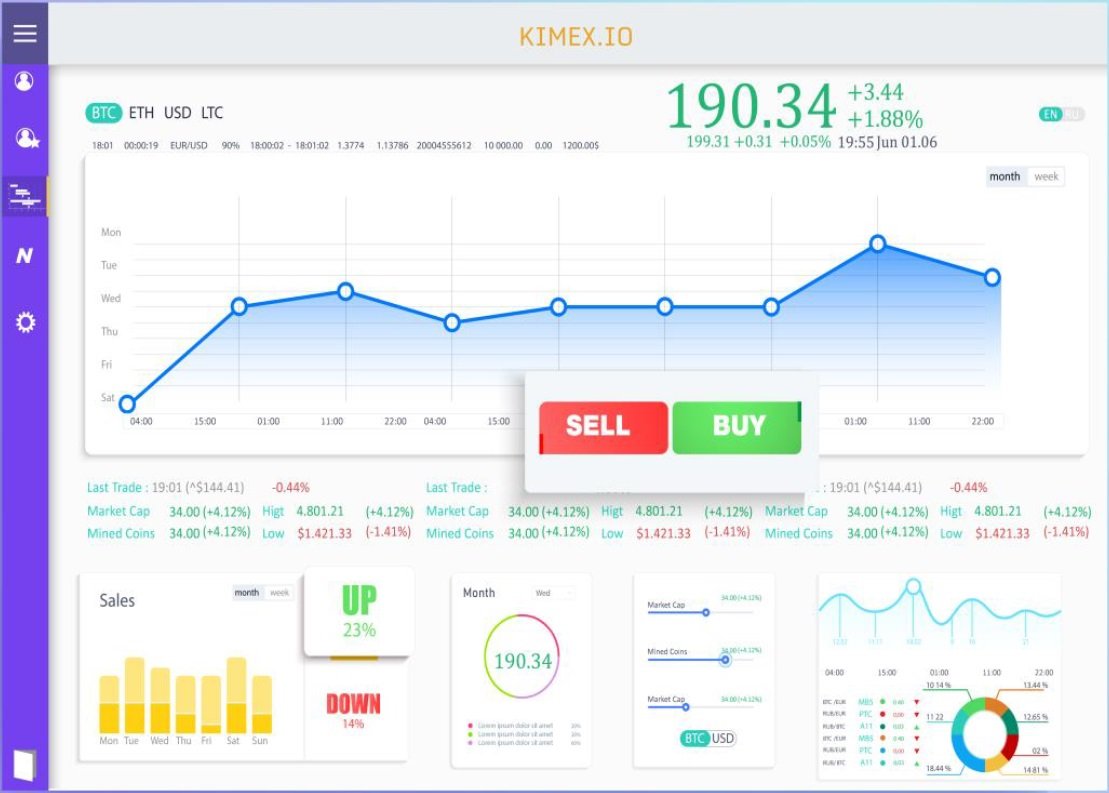Toggle BTC in the BTC/USD switch
Image resolution: width=1109 pixels, height=793 pixels.
tap(694, 739)
